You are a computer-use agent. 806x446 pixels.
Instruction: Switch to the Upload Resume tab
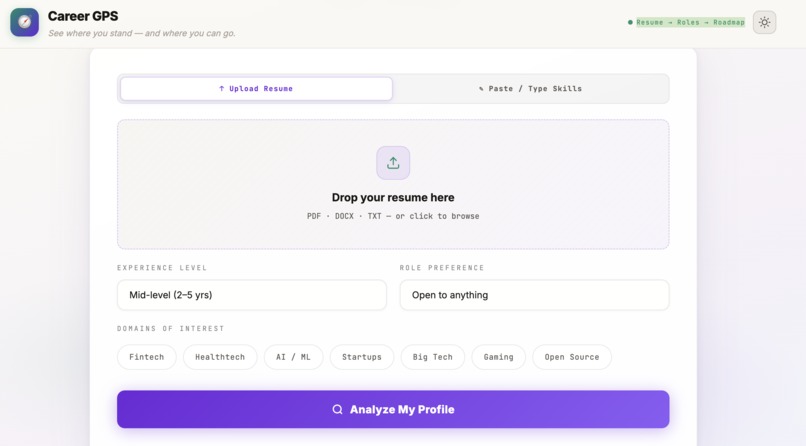256,89
